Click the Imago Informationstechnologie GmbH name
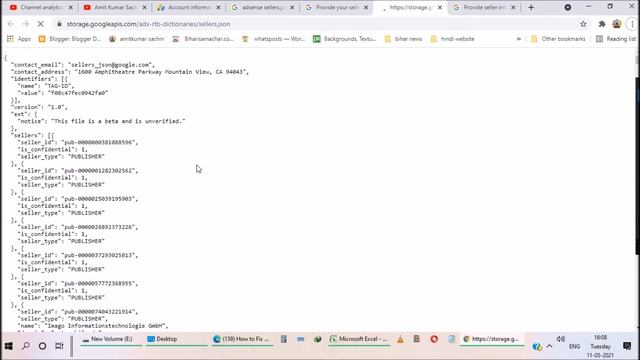Viewport: 640px width, 360px height. 106,326
